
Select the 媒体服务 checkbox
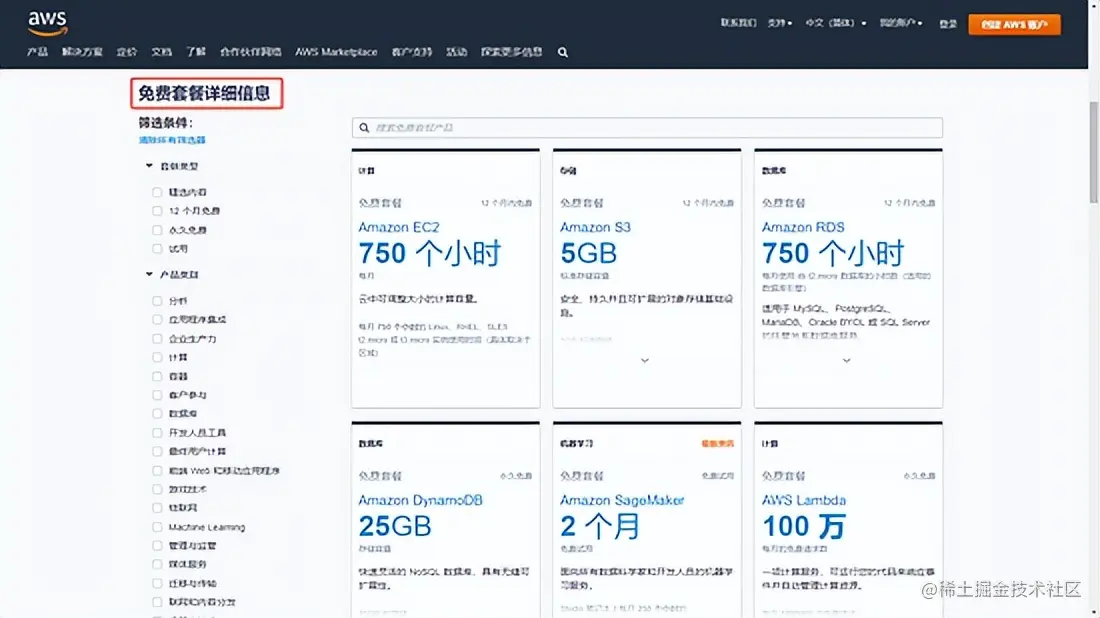click(157, 565)
